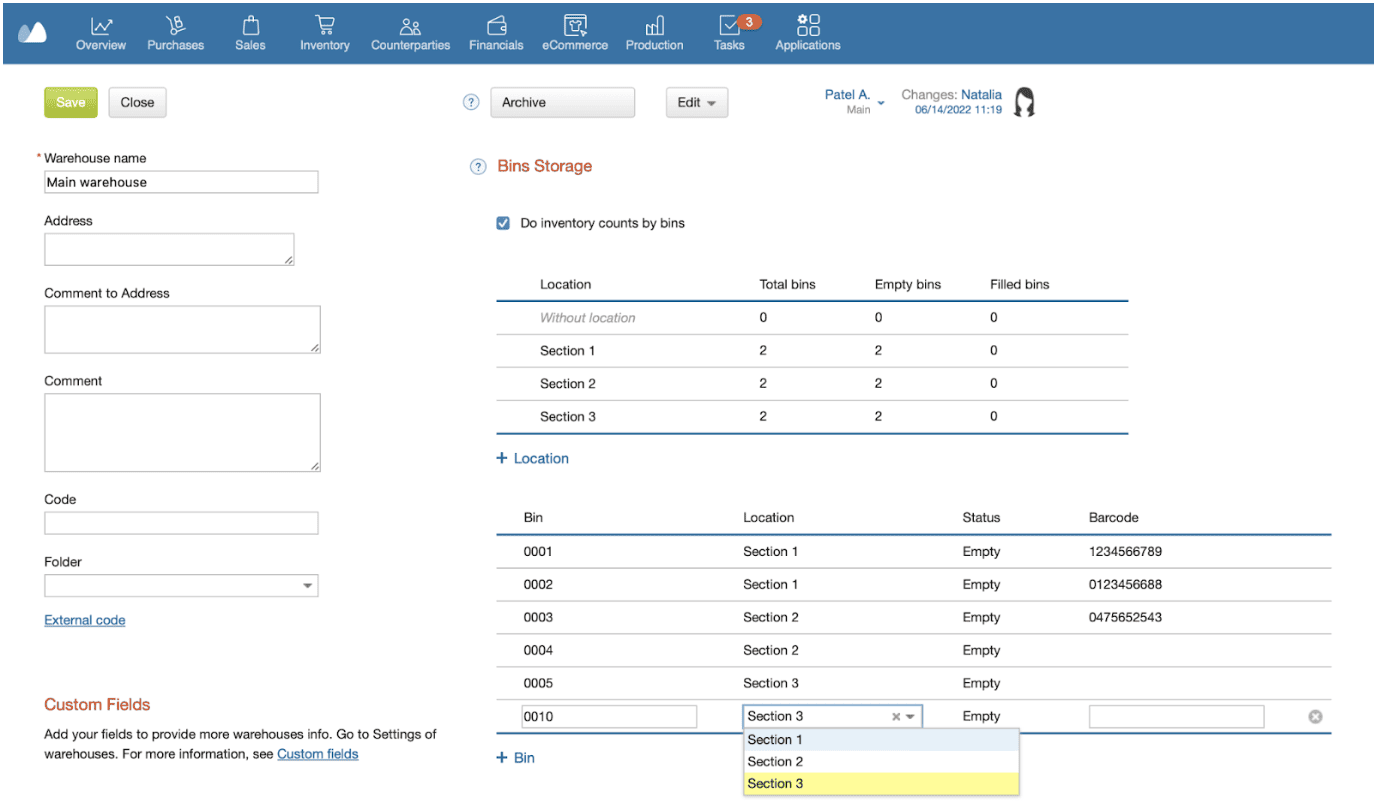The width and height of the screenshot is (1374, 808).
Task: Click help icon beside Archive button
Action: (471, 102)
